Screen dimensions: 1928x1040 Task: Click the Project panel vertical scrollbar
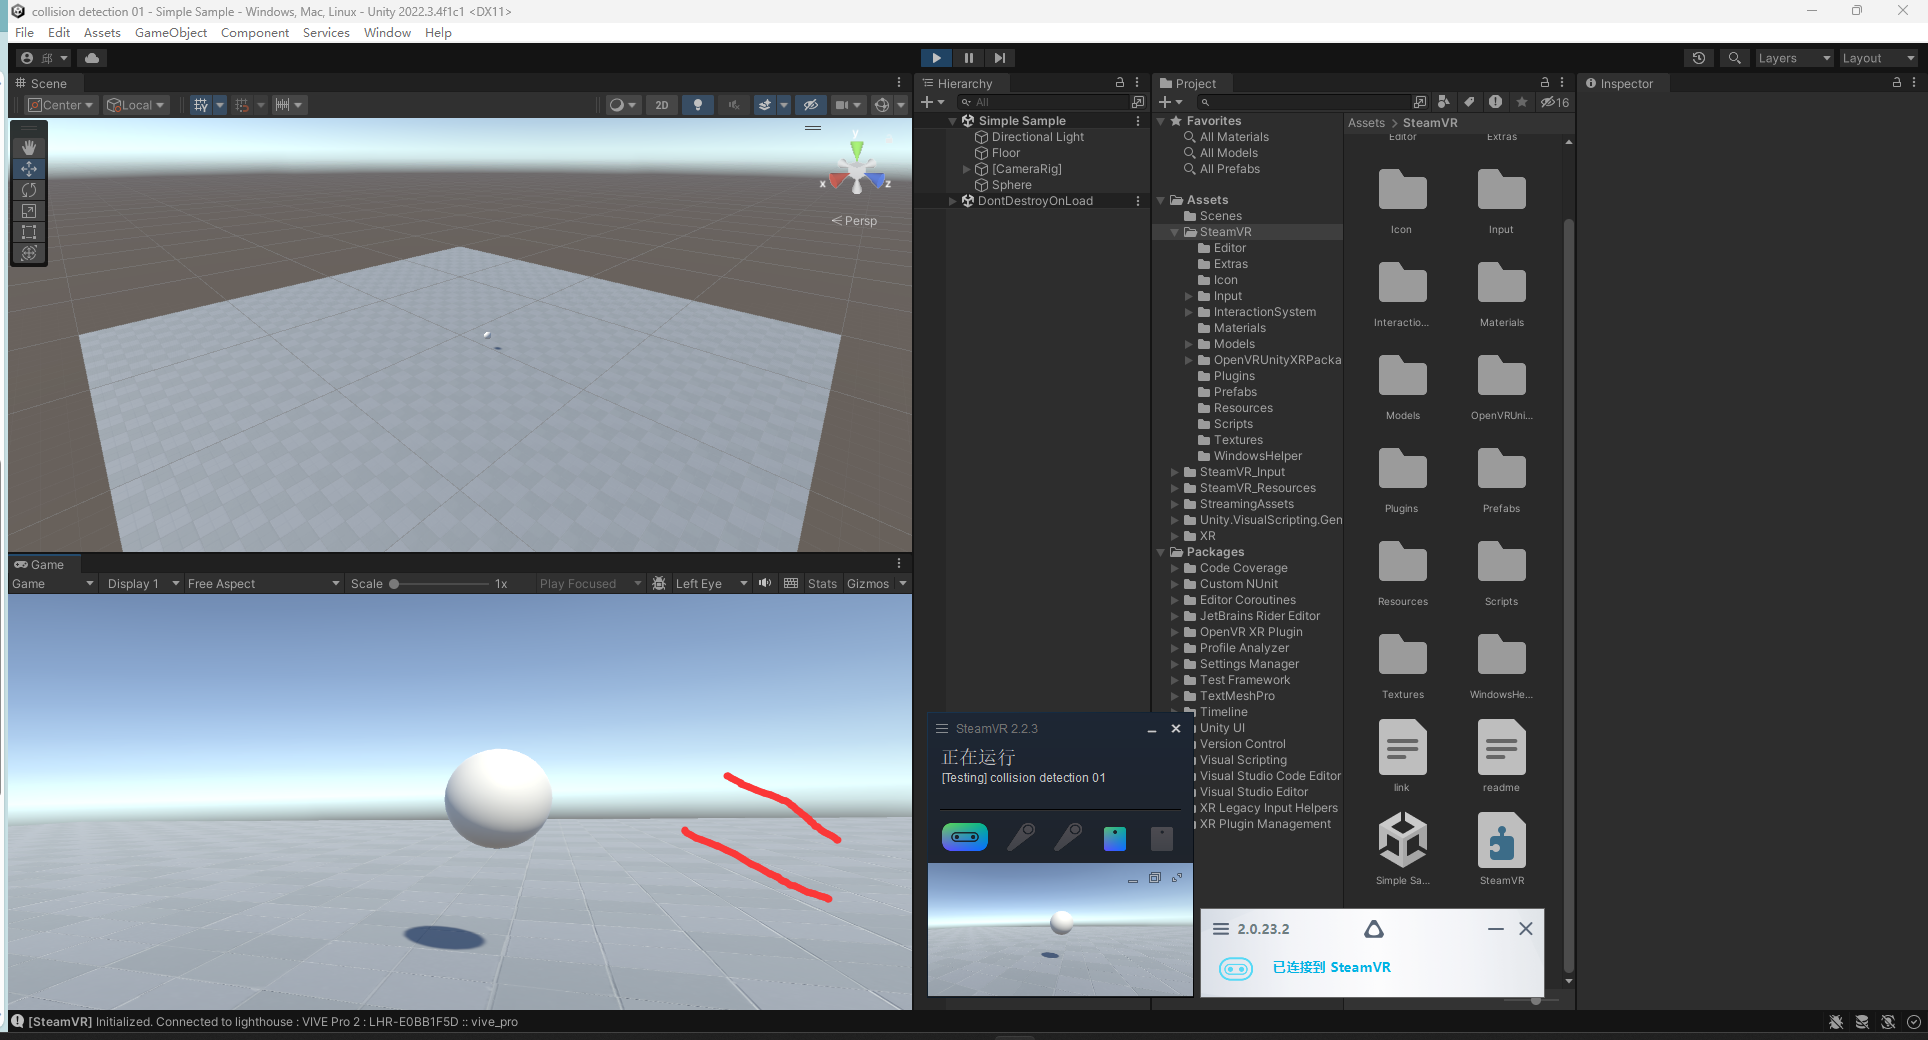[x=1568, y=595]
